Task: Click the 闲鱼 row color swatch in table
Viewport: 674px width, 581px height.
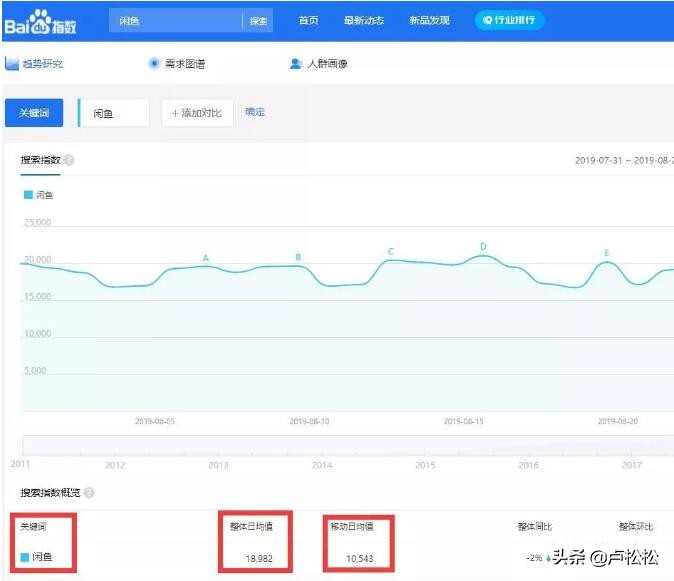Action: coord(25,557)
